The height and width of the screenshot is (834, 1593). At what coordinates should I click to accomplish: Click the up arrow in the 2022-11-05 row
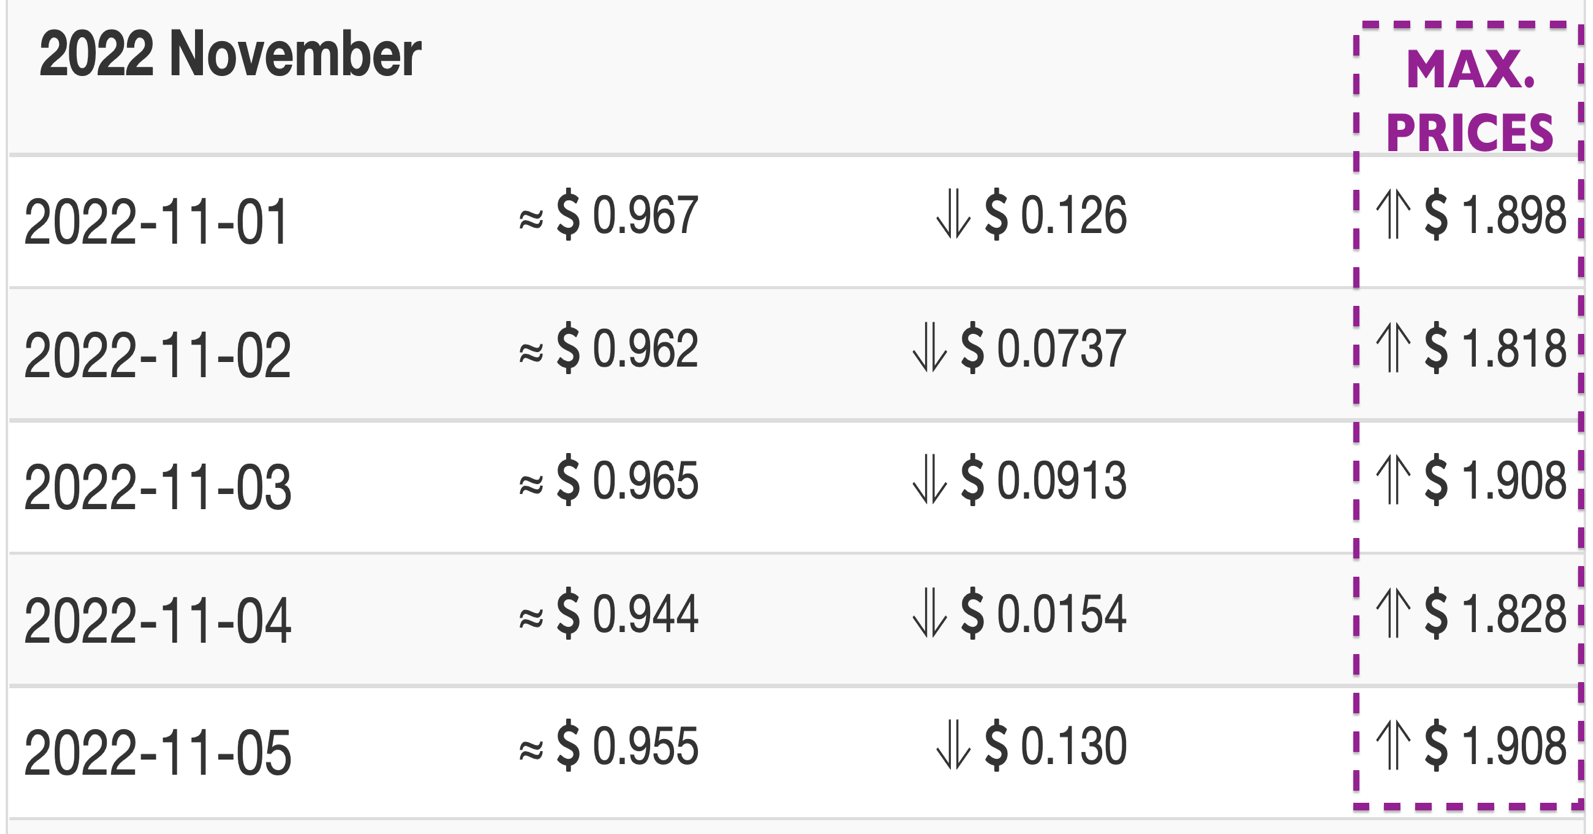pyautogui.click(x=1393, y=746)
